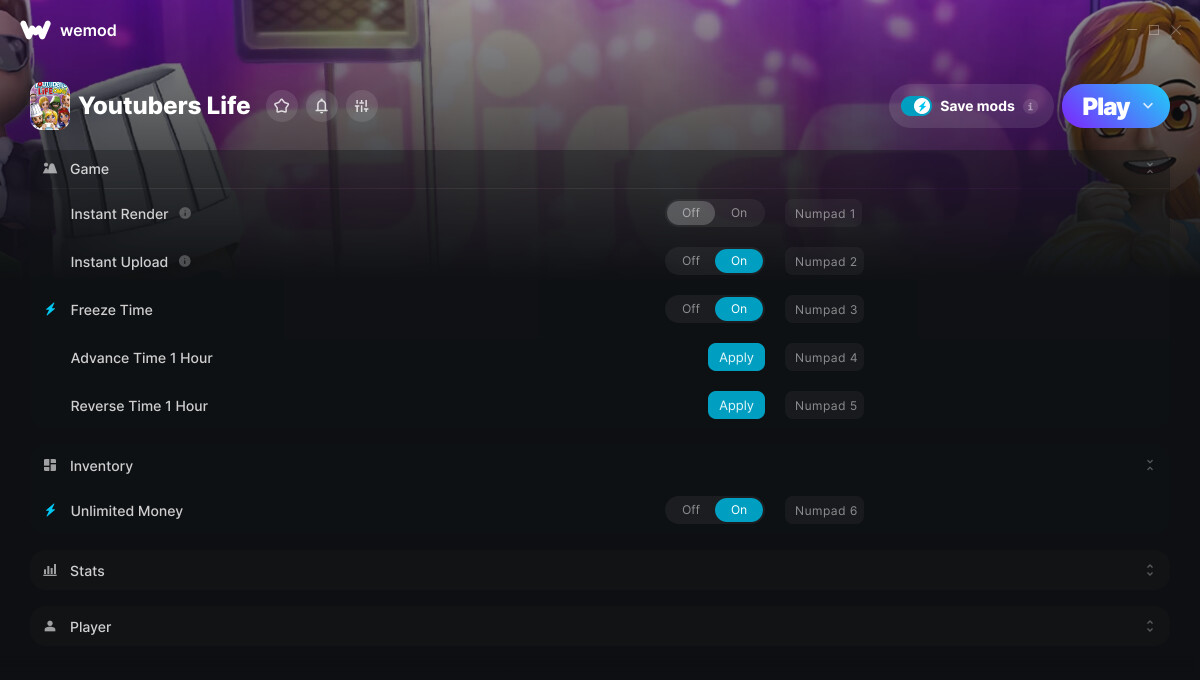Apply Reverse Time 1 Hour
The width and height of the screenshot is (1200, 680).
pyautogui.click(x=736, y=405)
